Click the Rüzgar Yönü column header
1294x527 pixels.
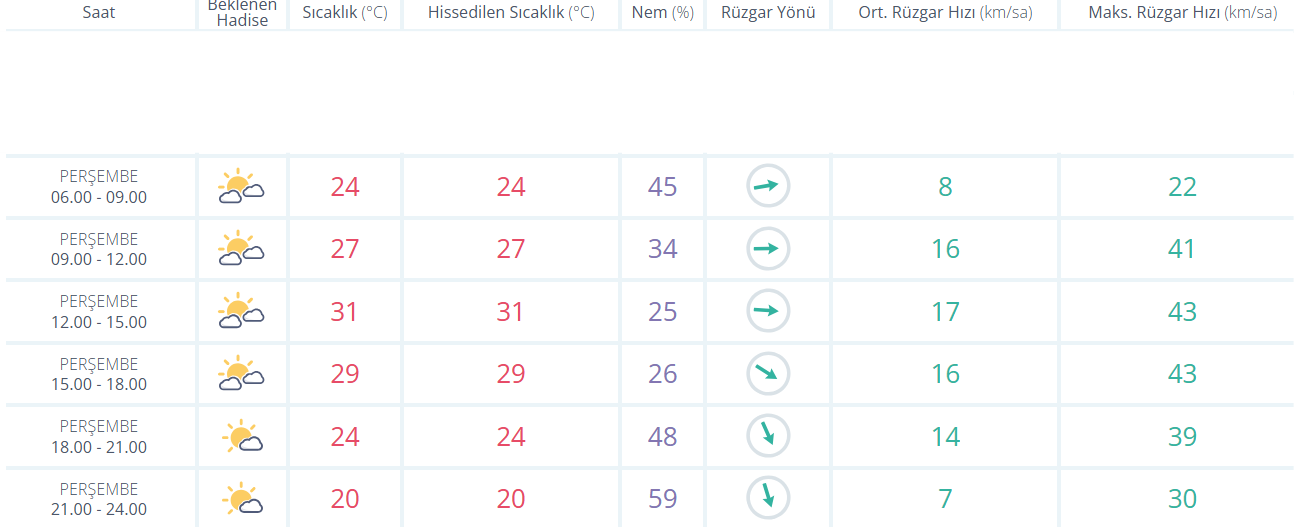point(768,13)
